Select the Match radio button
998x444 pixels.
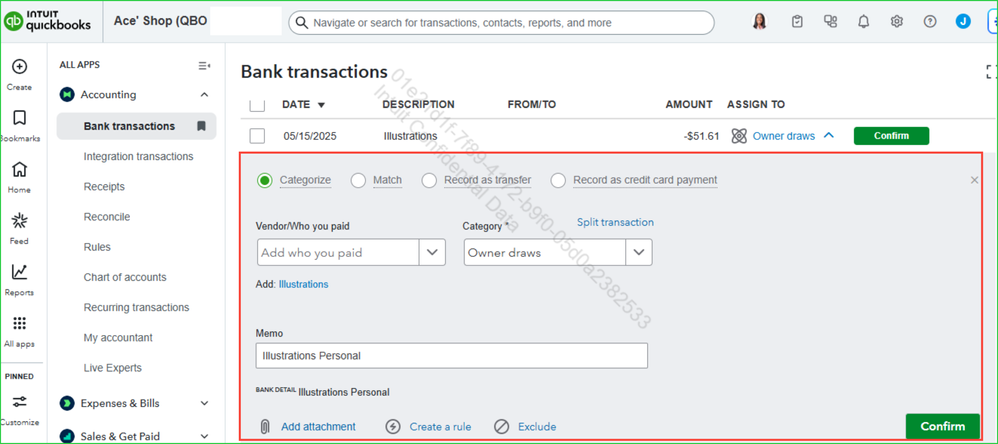pyautogui.click(x=358, y=181)
